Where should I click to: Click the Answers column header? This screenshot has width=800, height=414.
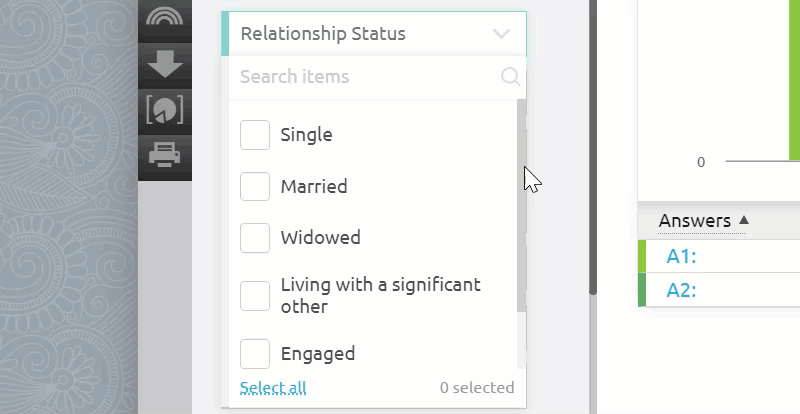click(694, 221)
